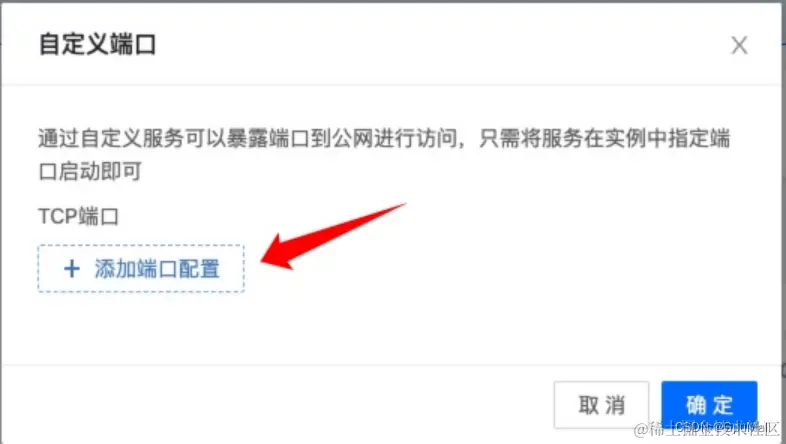This screenshot has height=444, width=786.
Task: Click the 添加端口配置 label text
Action: click(157, 269)
